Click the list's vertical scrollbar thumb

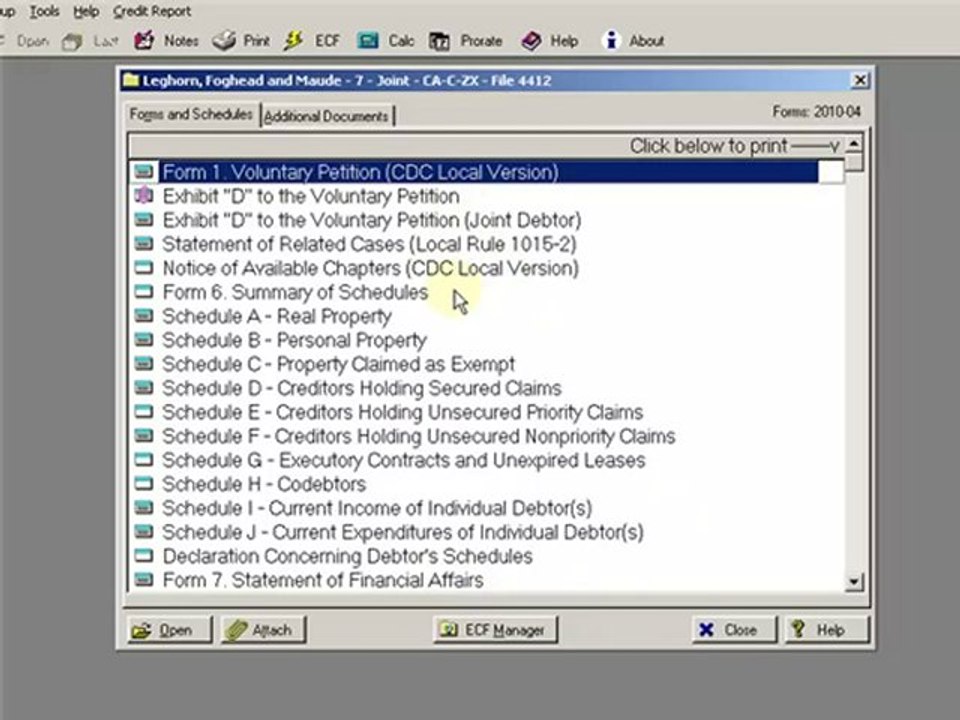pyautogui.click(x=853, y=162)
